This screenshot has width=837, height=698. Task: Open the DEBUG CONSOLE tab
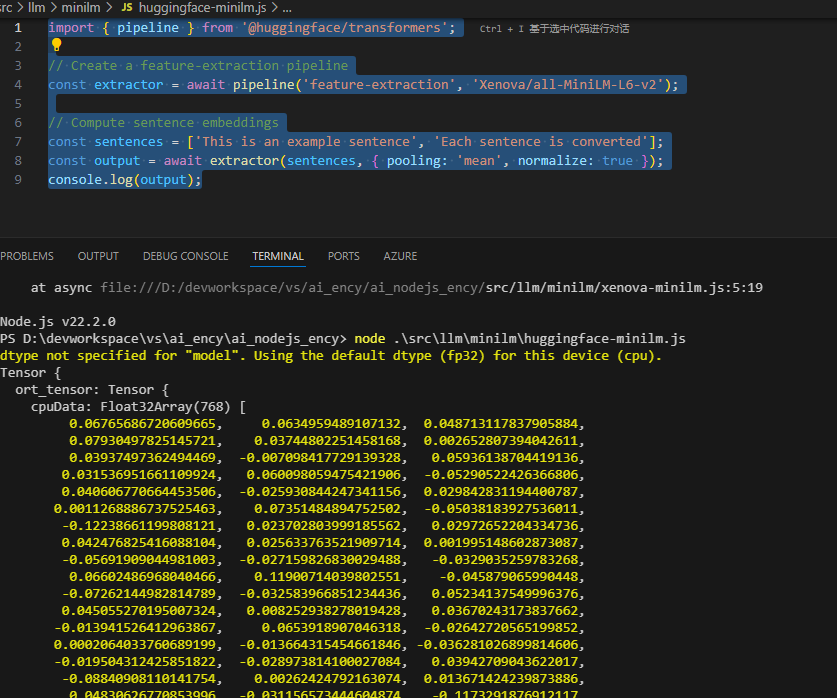(185, 256)
